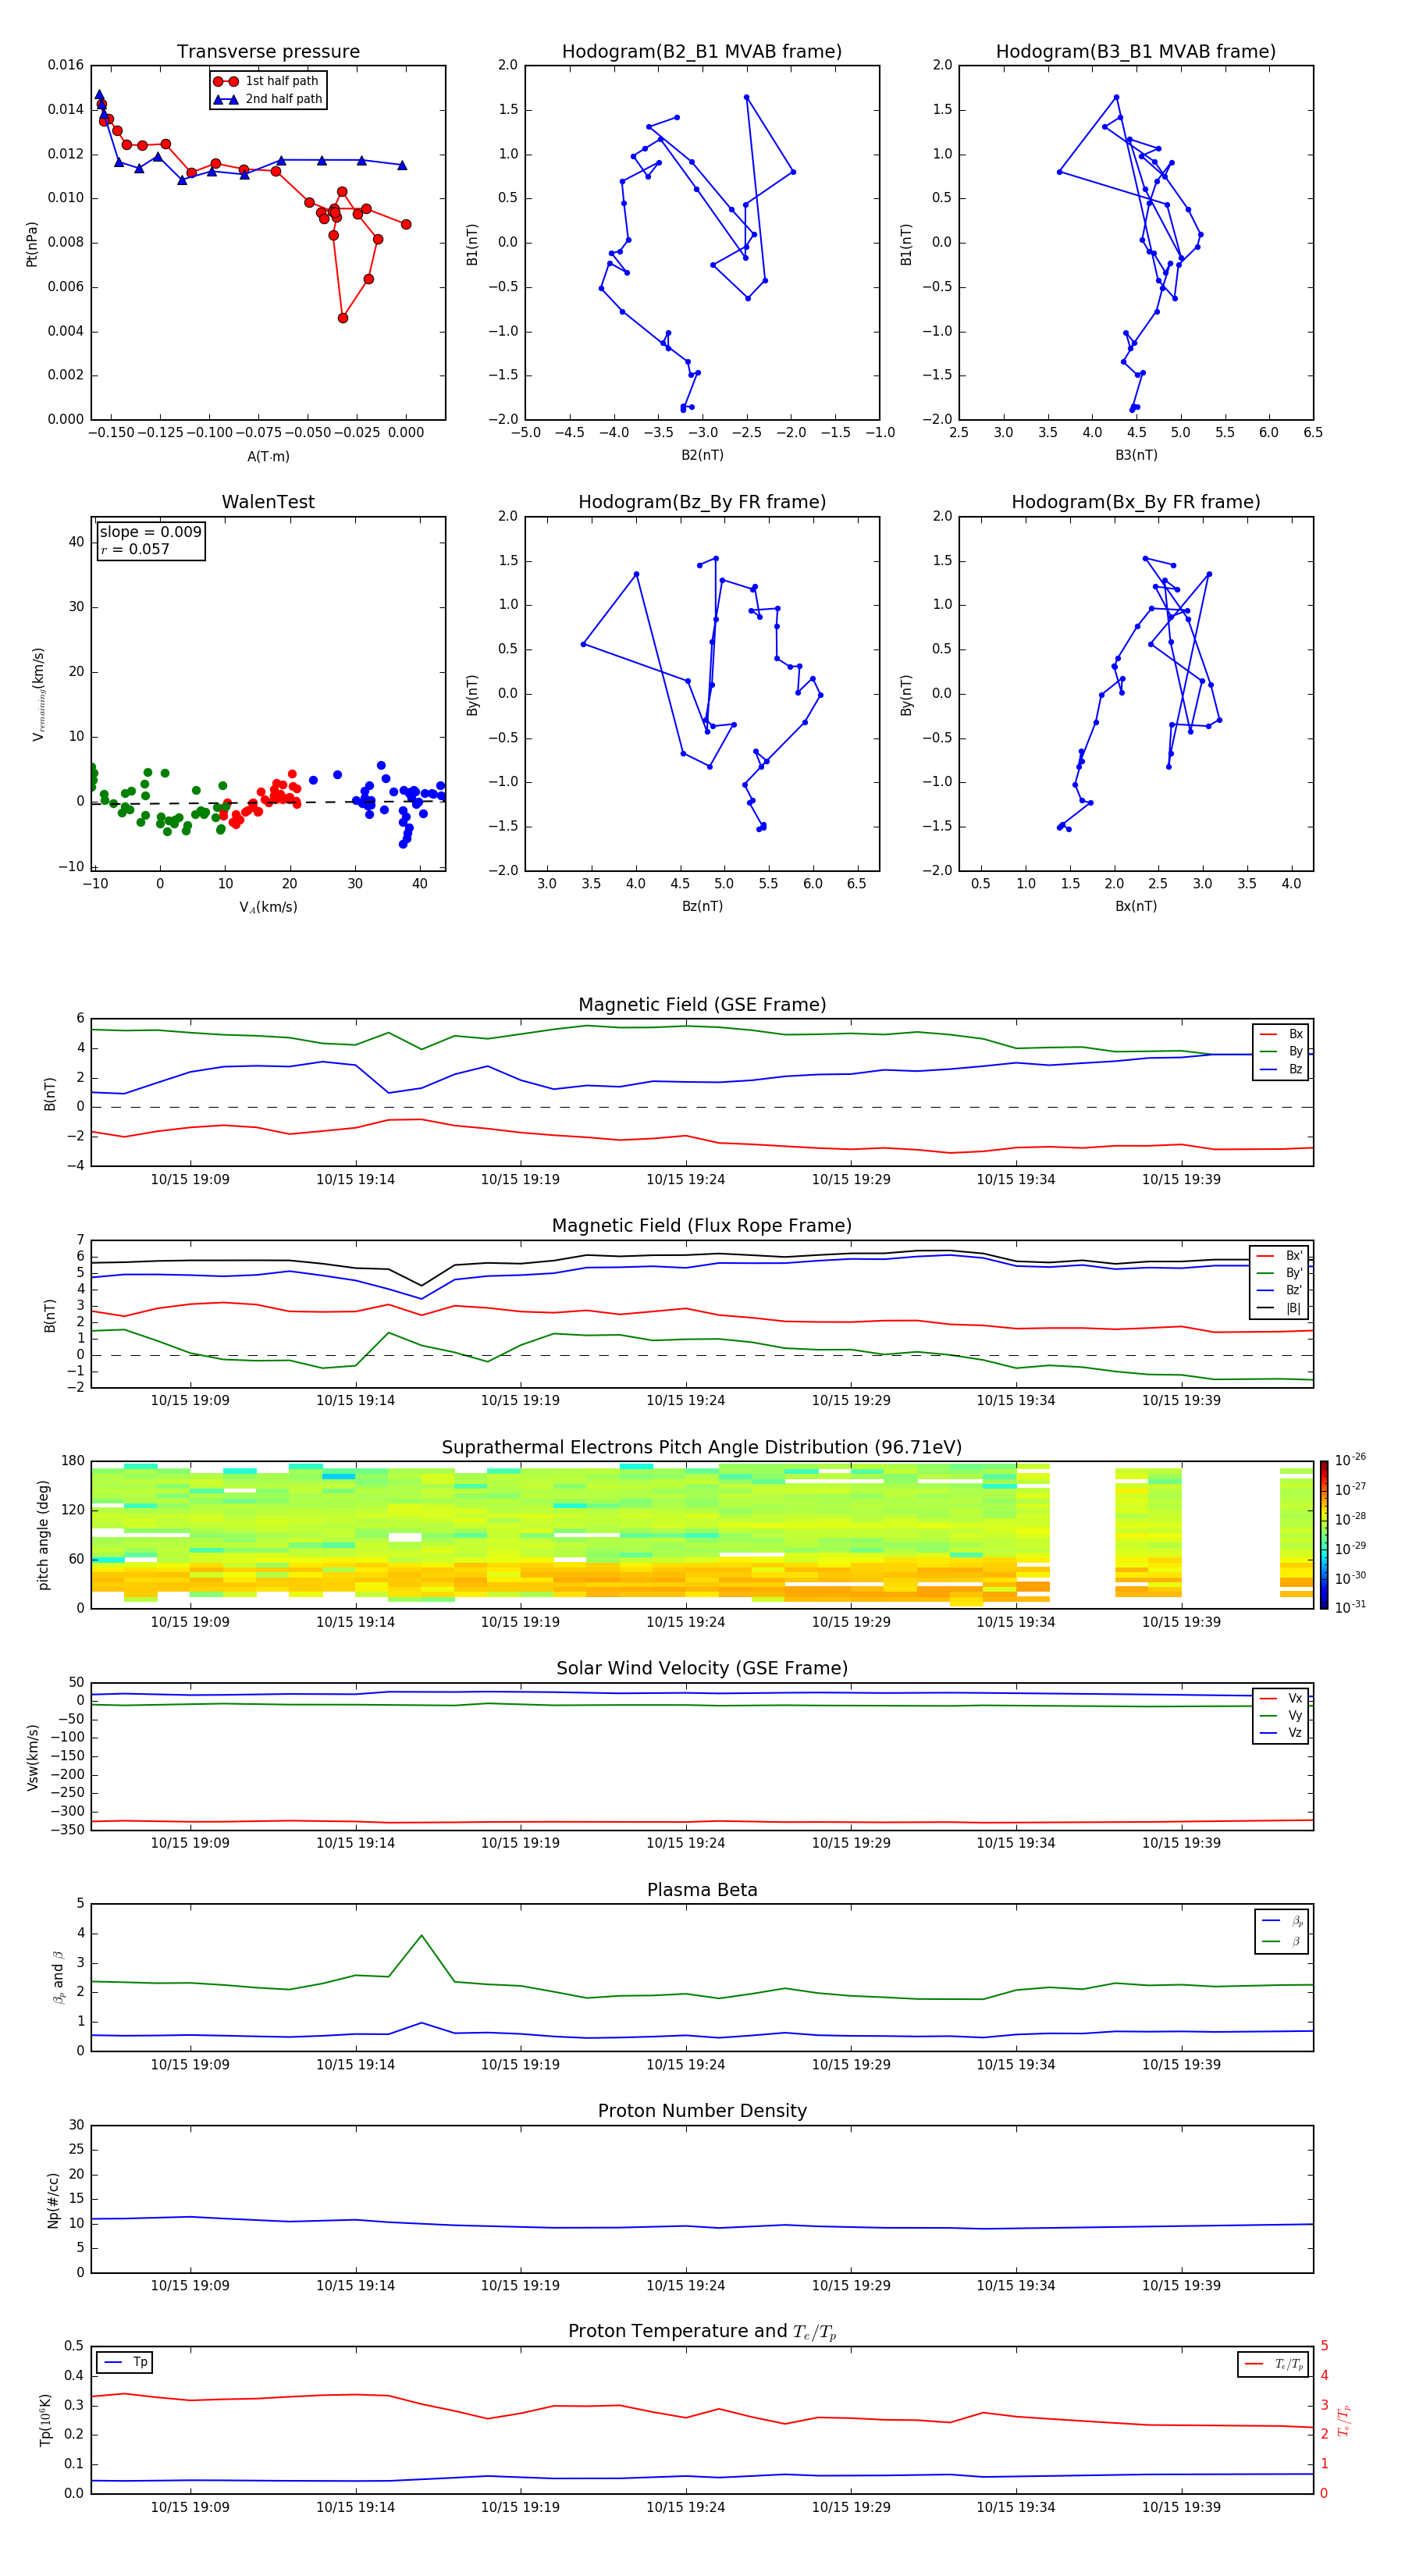Click the pitch angle color scale bar
The width and height of the screenshot is (1405, 2576).
click(x=1324, y=1535)
